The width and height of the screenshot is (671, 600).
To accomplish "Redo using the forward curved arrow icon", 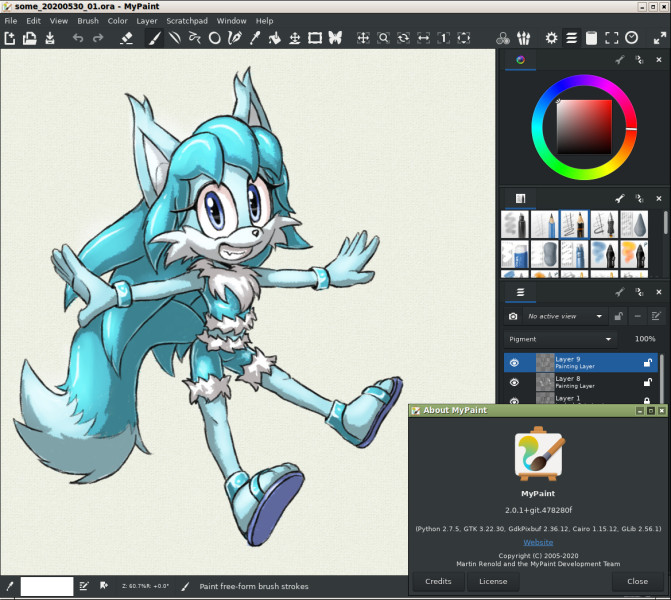I will point(98,38).
